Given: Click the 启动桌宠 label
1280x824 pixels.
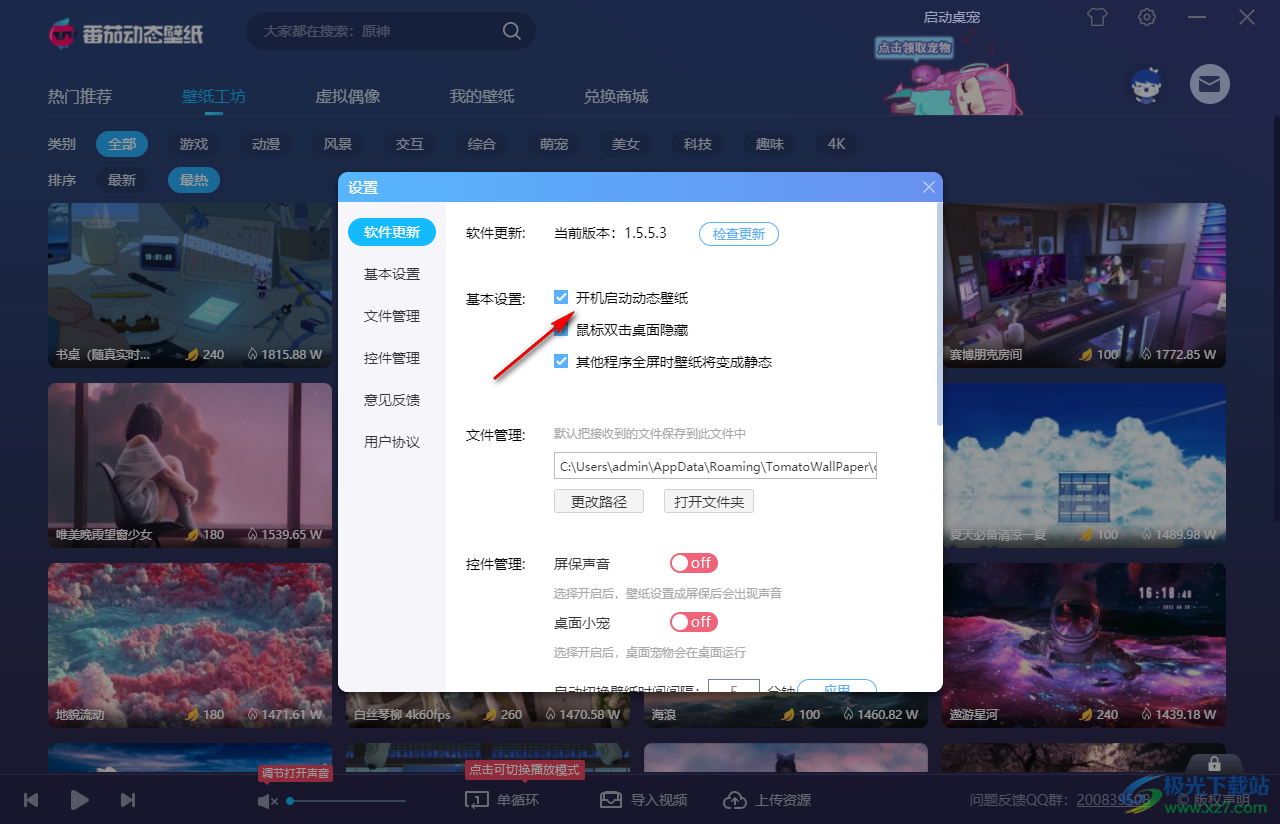Looking at the screenshot, I should tap(951, 17).
